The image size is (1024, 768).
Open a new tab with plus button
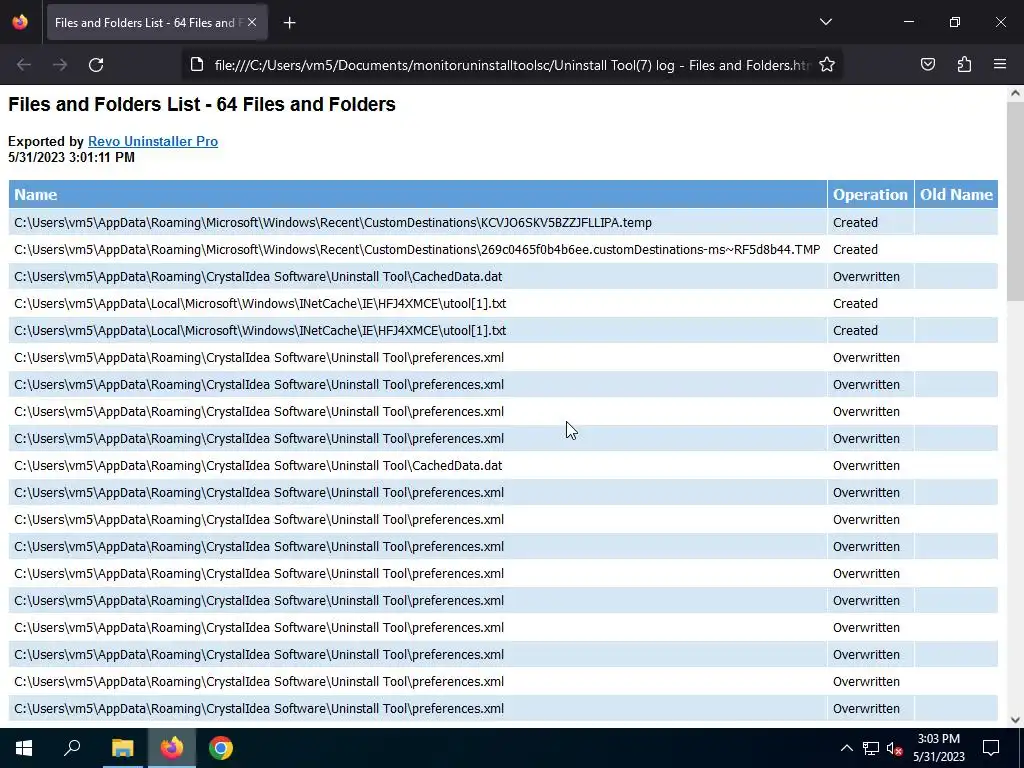289,23
